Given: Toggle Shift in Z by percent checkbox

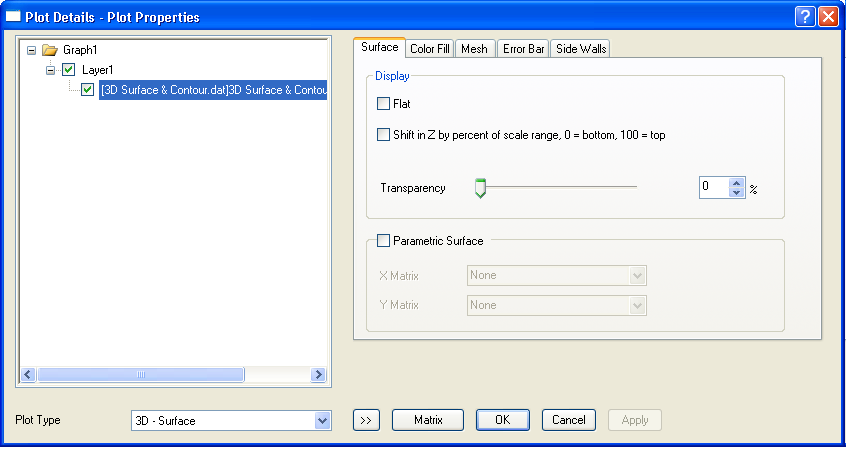Looking at the screenshot, I should [384, 134].
